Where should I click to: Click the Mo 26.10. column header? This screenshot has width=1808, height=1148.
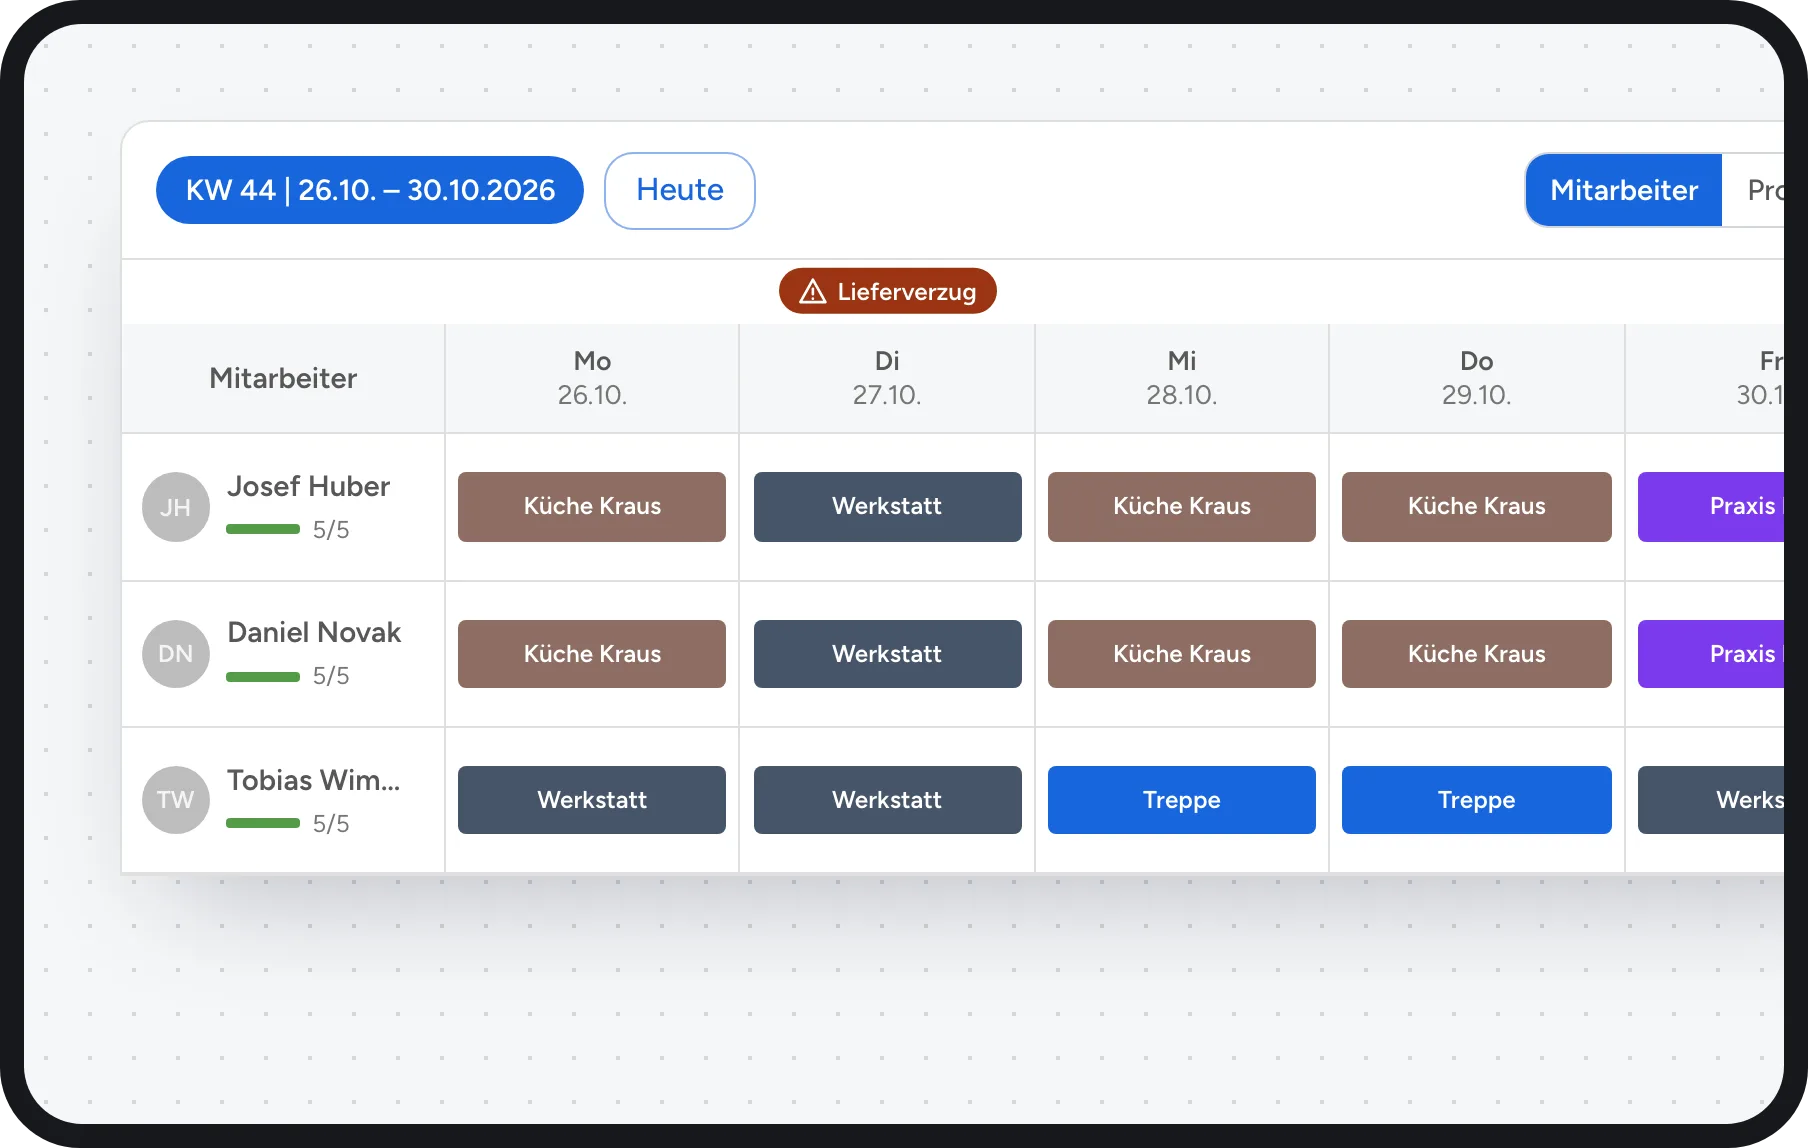click(x=592, y=378)
